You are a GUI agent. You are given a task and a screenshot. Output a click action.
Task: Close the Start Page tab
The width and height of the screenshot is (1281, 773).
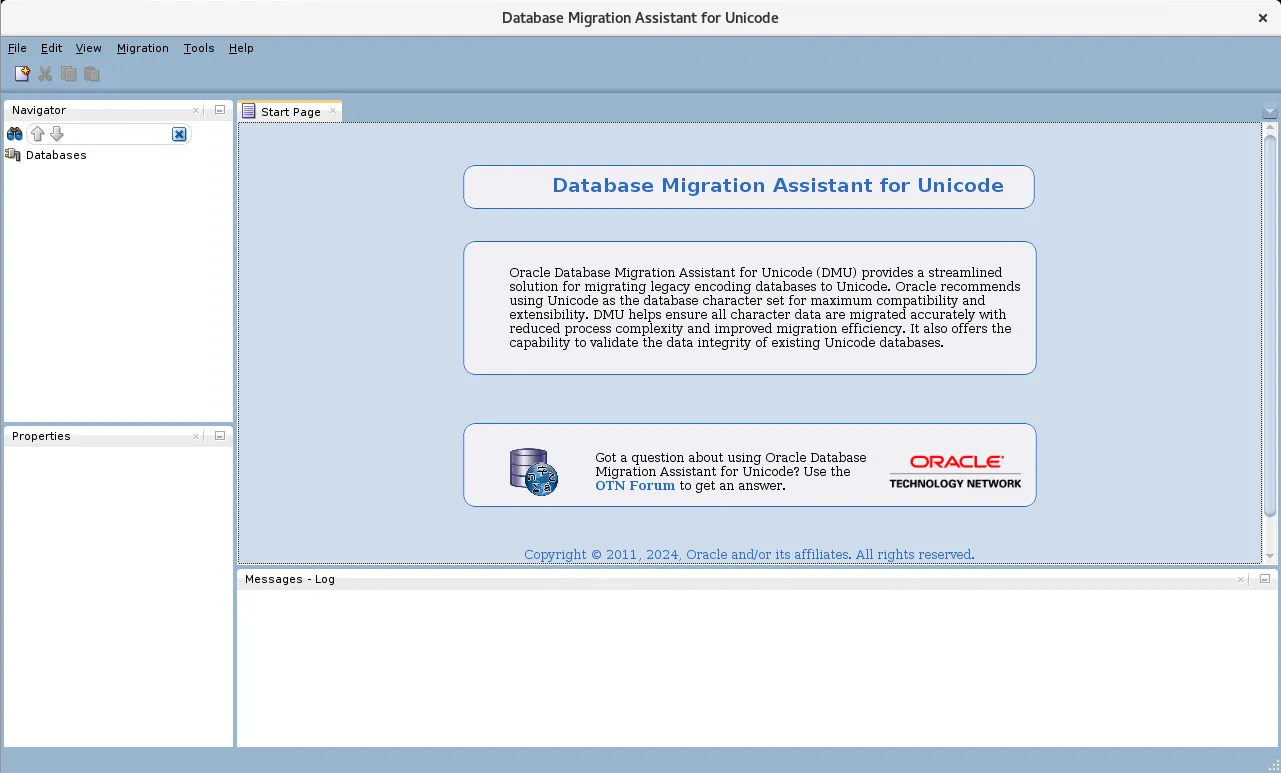(x=333, y=111)
